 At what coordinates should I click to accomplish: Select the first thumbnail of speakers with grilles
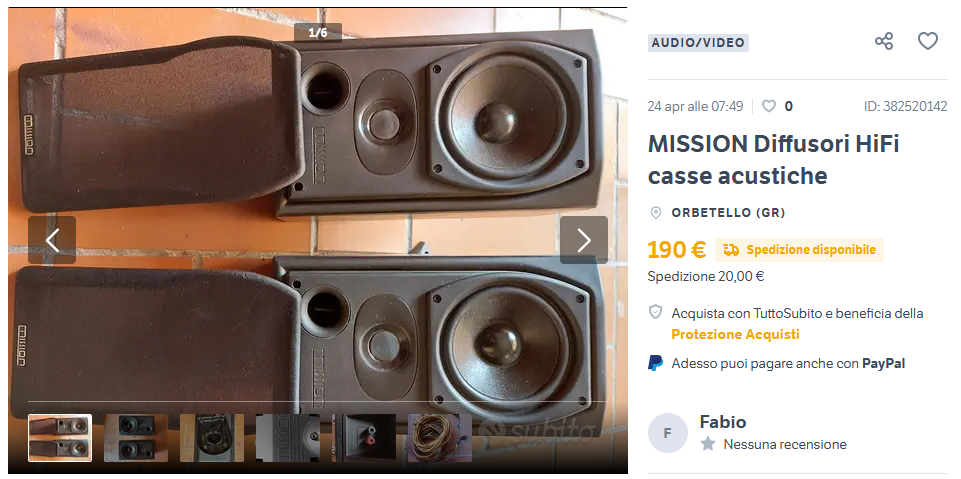pyautogui.click(x=60, y=438)
